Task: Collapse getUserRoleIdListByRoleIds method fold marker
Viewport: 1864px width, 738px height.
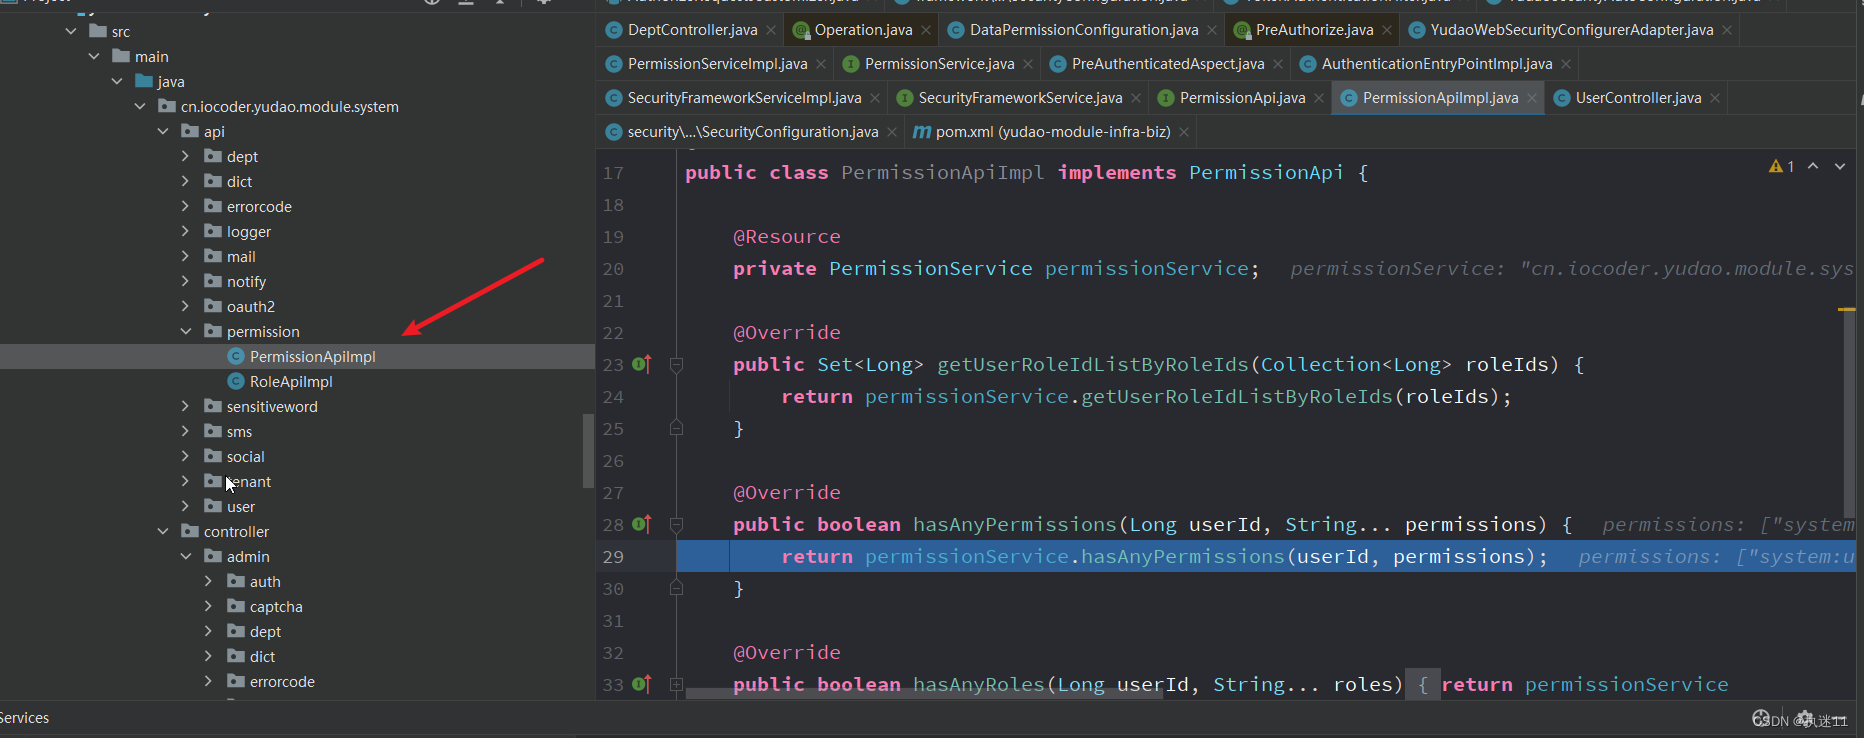Action: (676, 365)
